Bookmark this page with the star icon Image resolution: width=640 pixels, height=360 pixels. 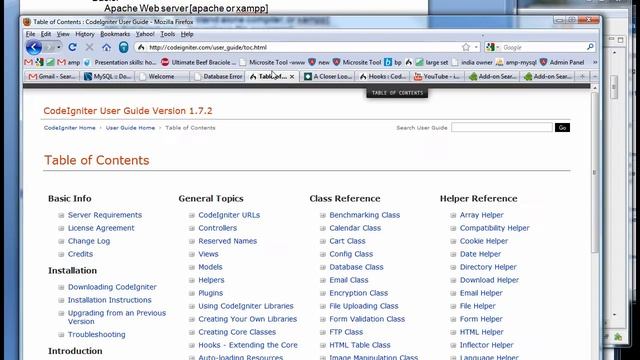coord(466,47)
